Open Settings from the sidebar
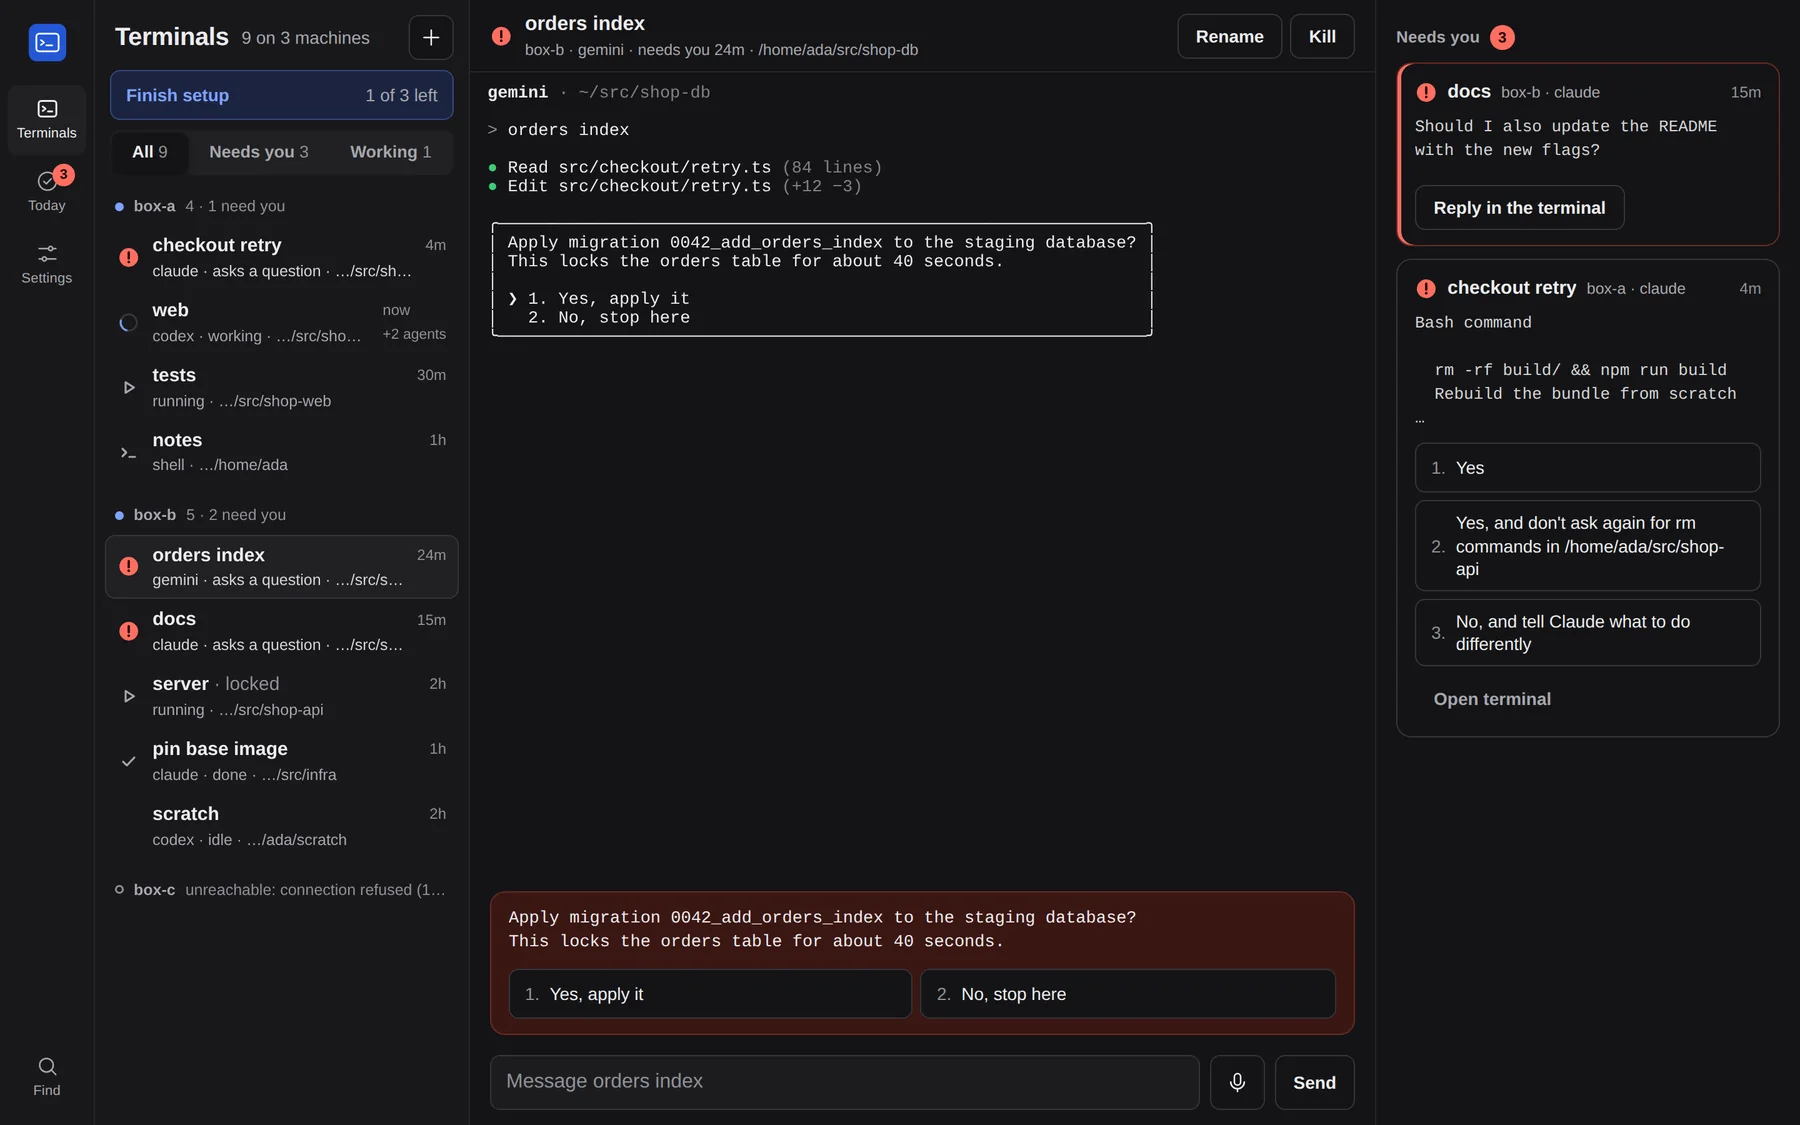The width and height of the screenshot is (1800, 1125). (47, 264)
